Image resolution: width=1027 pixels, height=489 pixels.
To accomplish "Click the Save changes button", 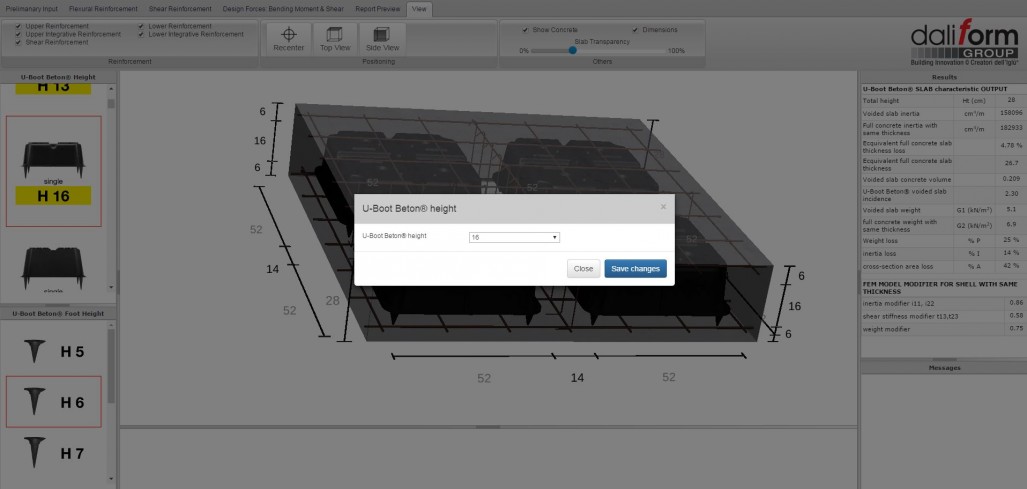I will point(635,269).
